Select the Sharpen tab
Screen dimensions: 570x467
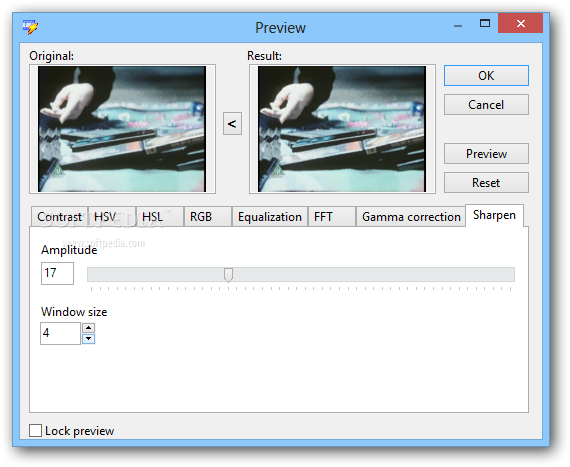coord(494,215)
